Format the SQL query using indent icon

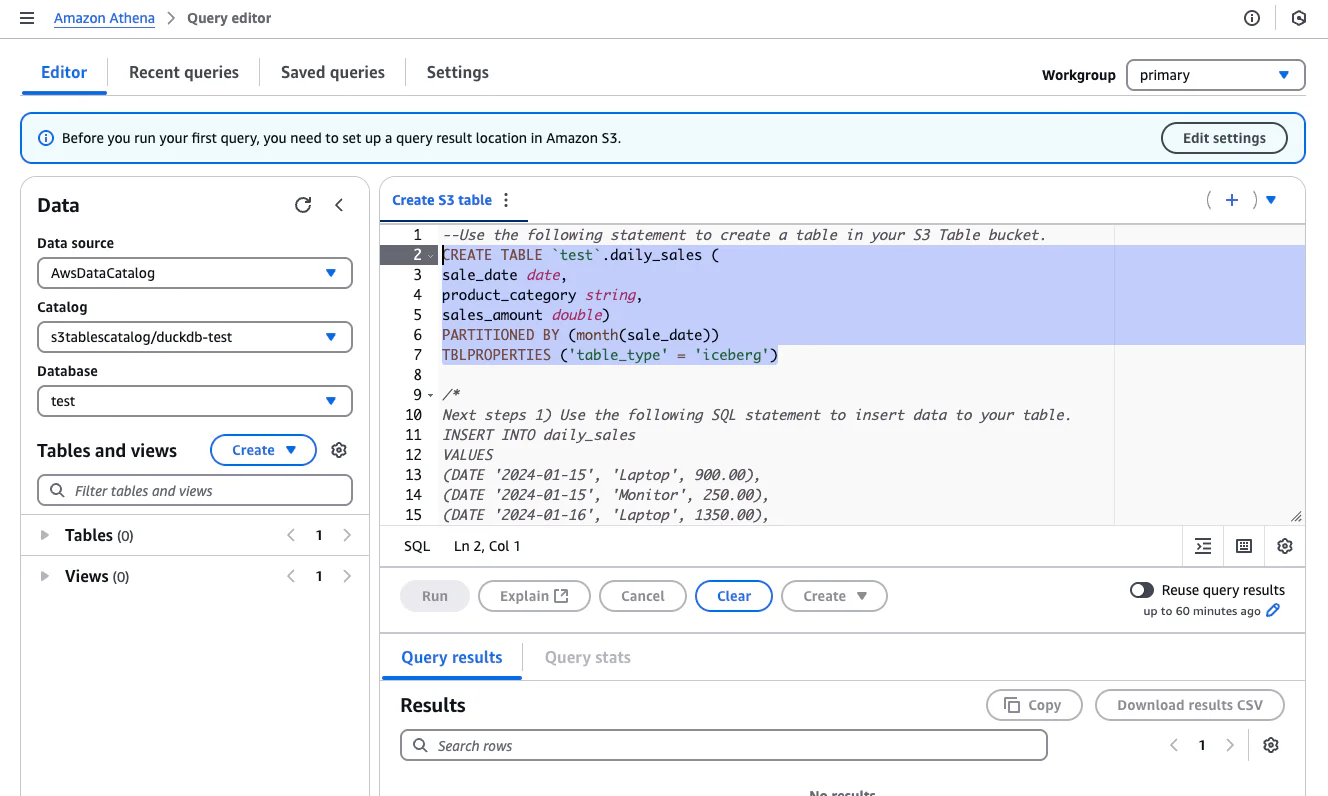(x=1203, y=546)
